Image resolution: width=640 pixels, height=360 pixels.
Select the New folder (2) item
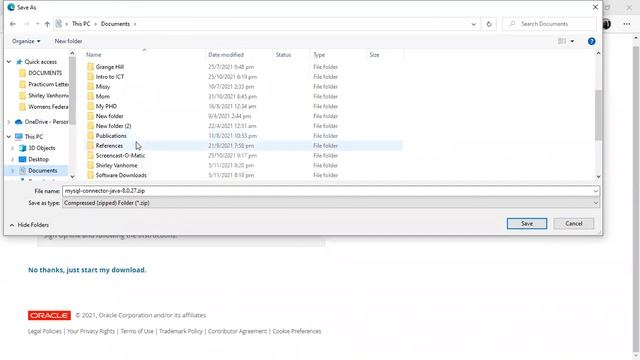click(113, 126)
